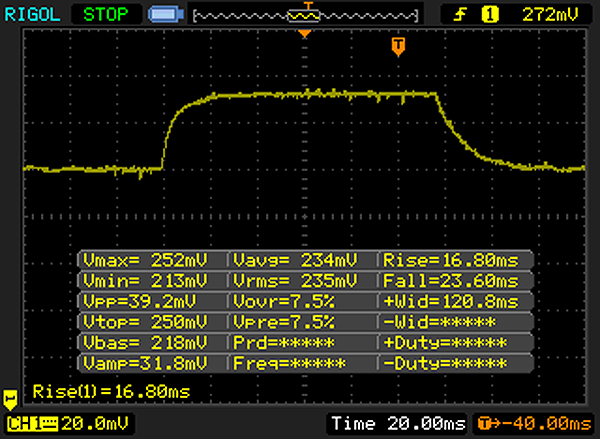600x439 pixels.
Task: Click the Fall=23.60ms measurement
Action: (451, 281)
